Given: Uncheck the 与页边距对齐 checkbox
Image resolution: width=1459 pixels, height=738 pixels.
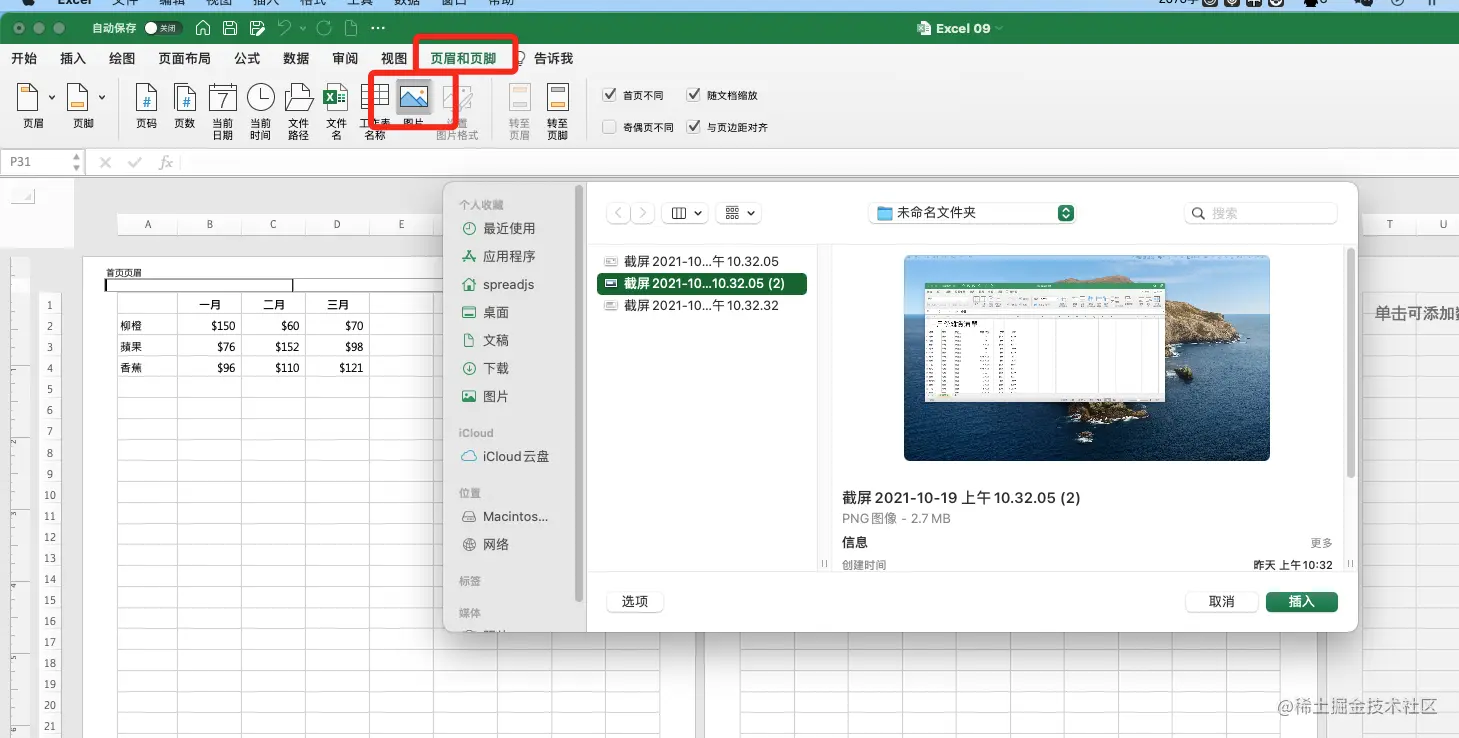Looking at the screenshot, I should pyautogui.click(x=694, y=127).
